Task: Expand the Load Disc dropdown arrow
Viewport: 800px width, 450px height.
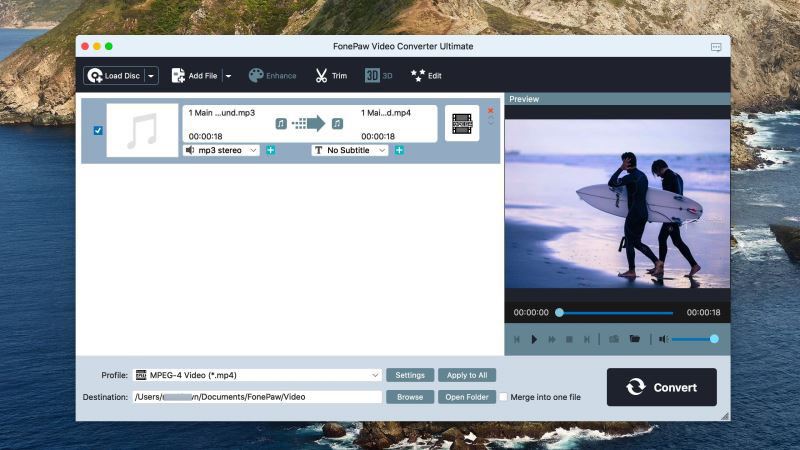Action: click(151, 76)
